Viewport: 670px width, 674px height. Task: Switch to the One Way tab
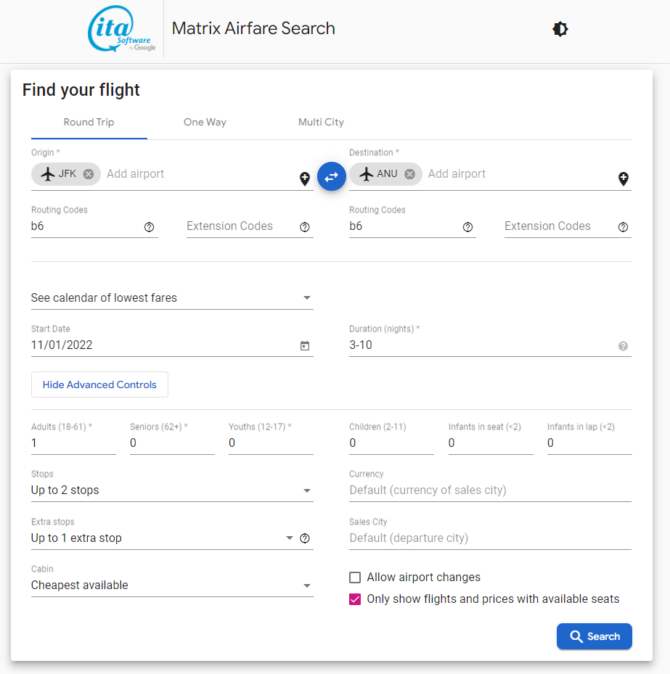205,122
